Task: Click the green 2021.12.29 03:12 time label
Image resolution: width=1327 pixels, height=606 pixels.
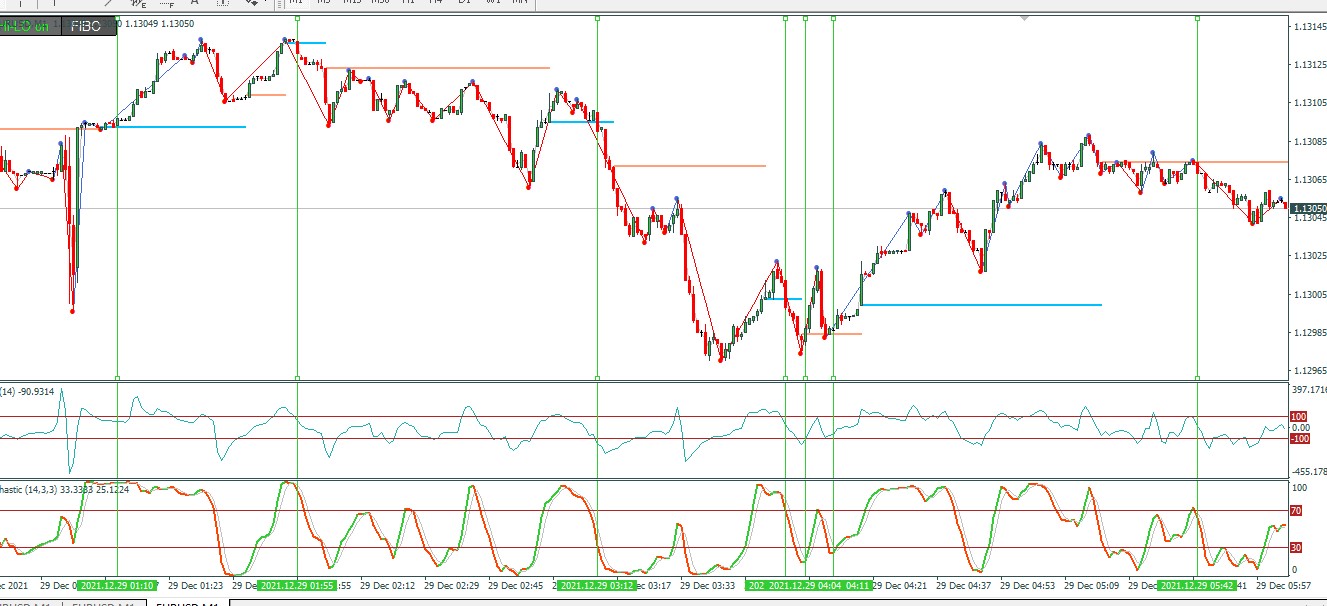Action: coord(597,585)
